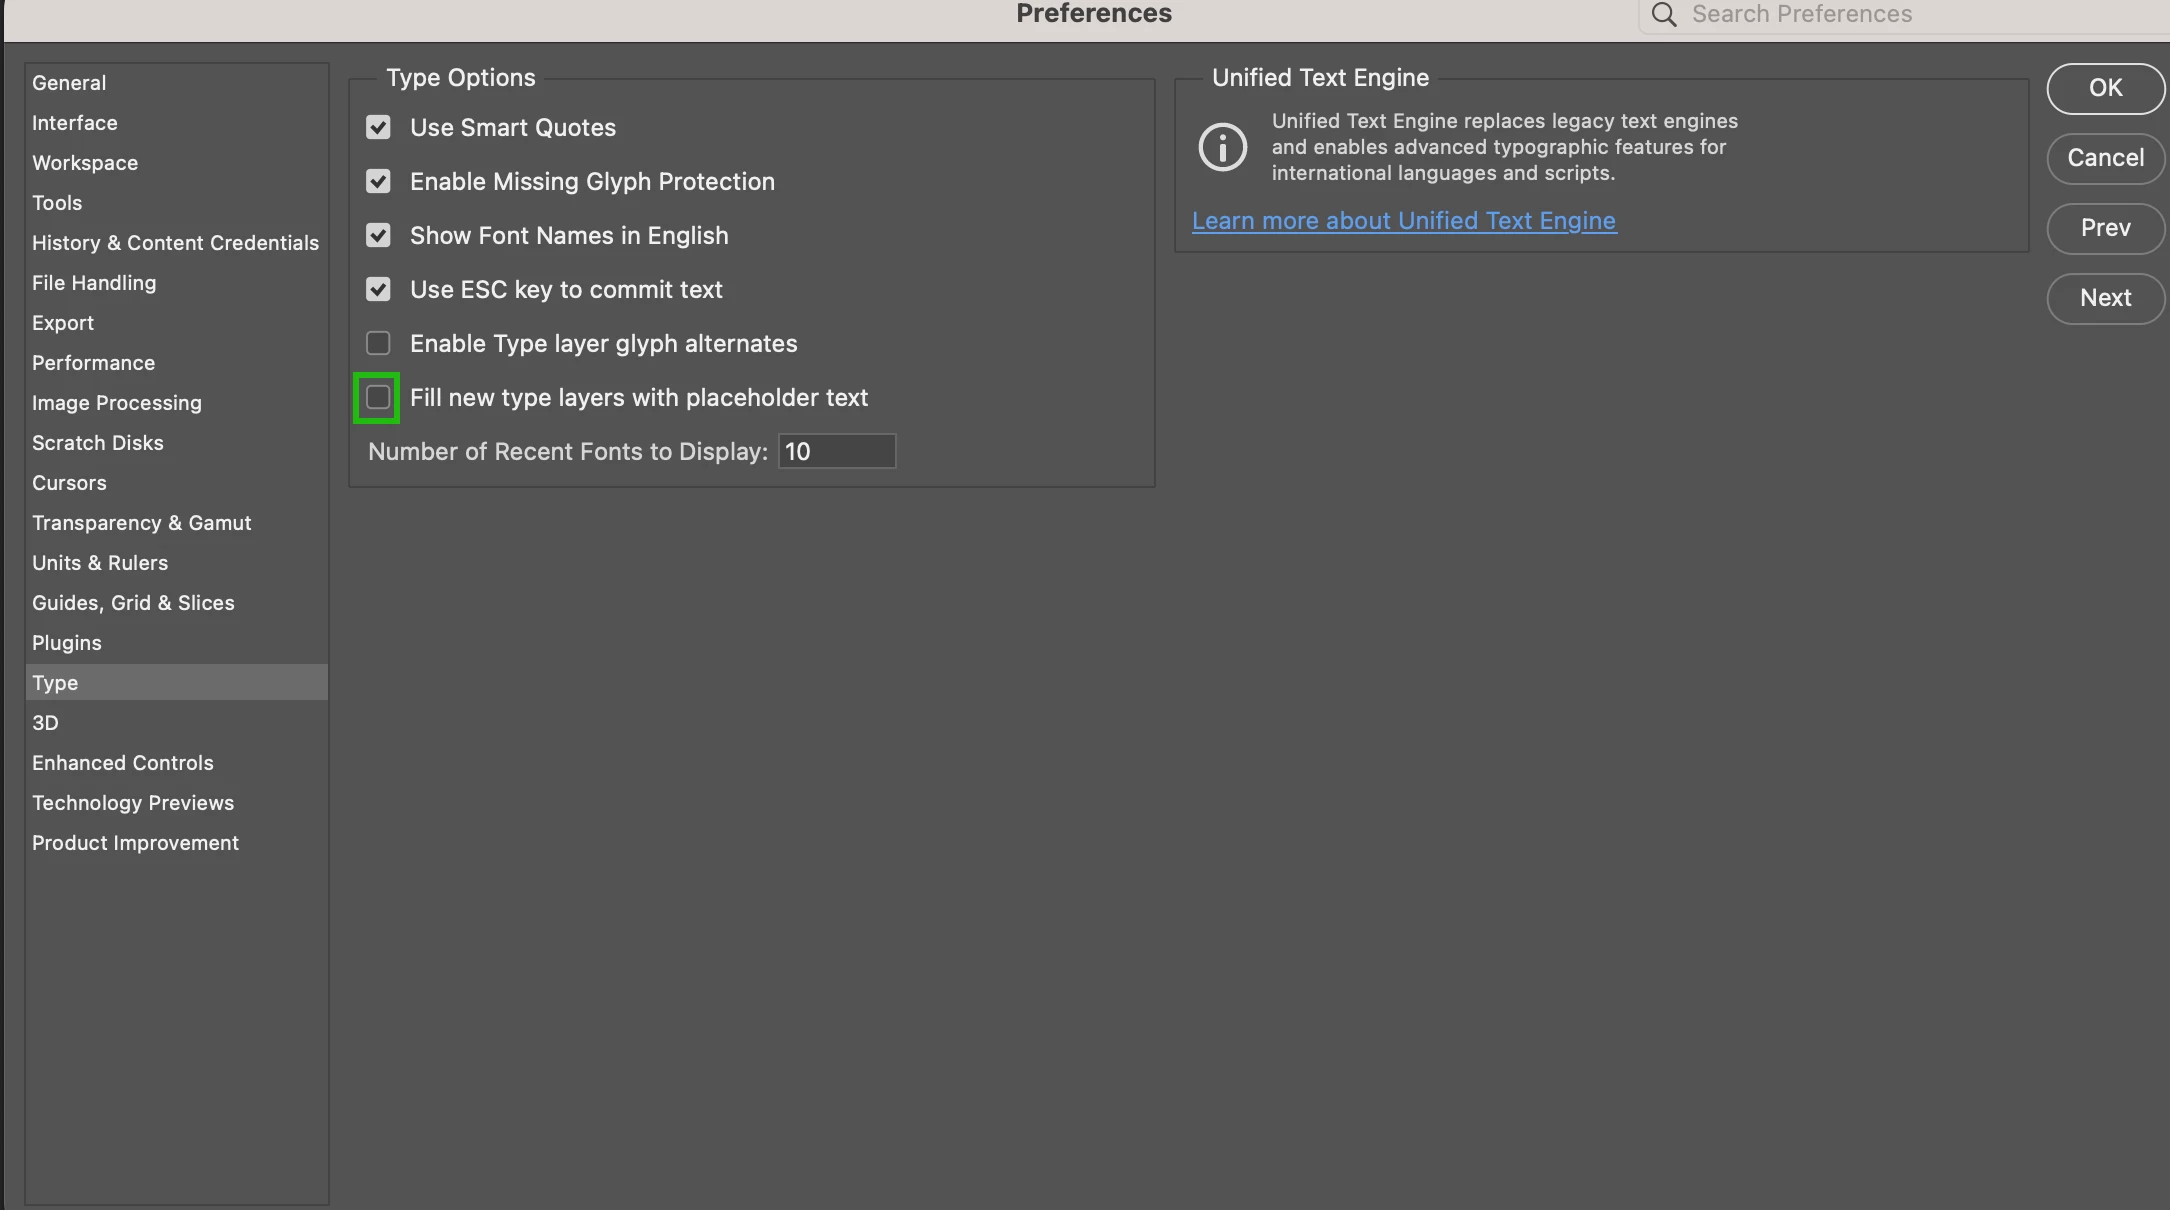Enable Type layer glyph alternates
This screenshot has height=1210, width=2170.
point(378,343)
